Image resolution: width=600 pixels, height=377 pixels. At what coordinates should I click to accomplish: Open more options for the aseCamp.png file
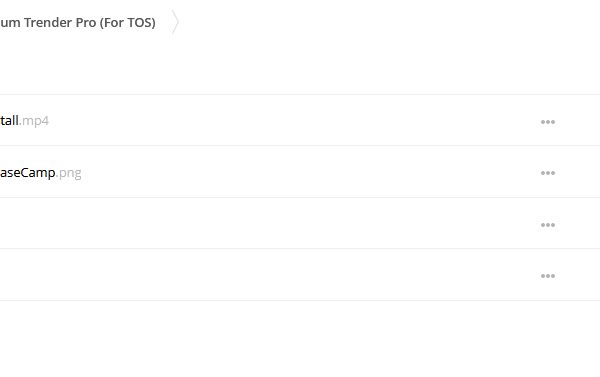click(x=548, y=173)
